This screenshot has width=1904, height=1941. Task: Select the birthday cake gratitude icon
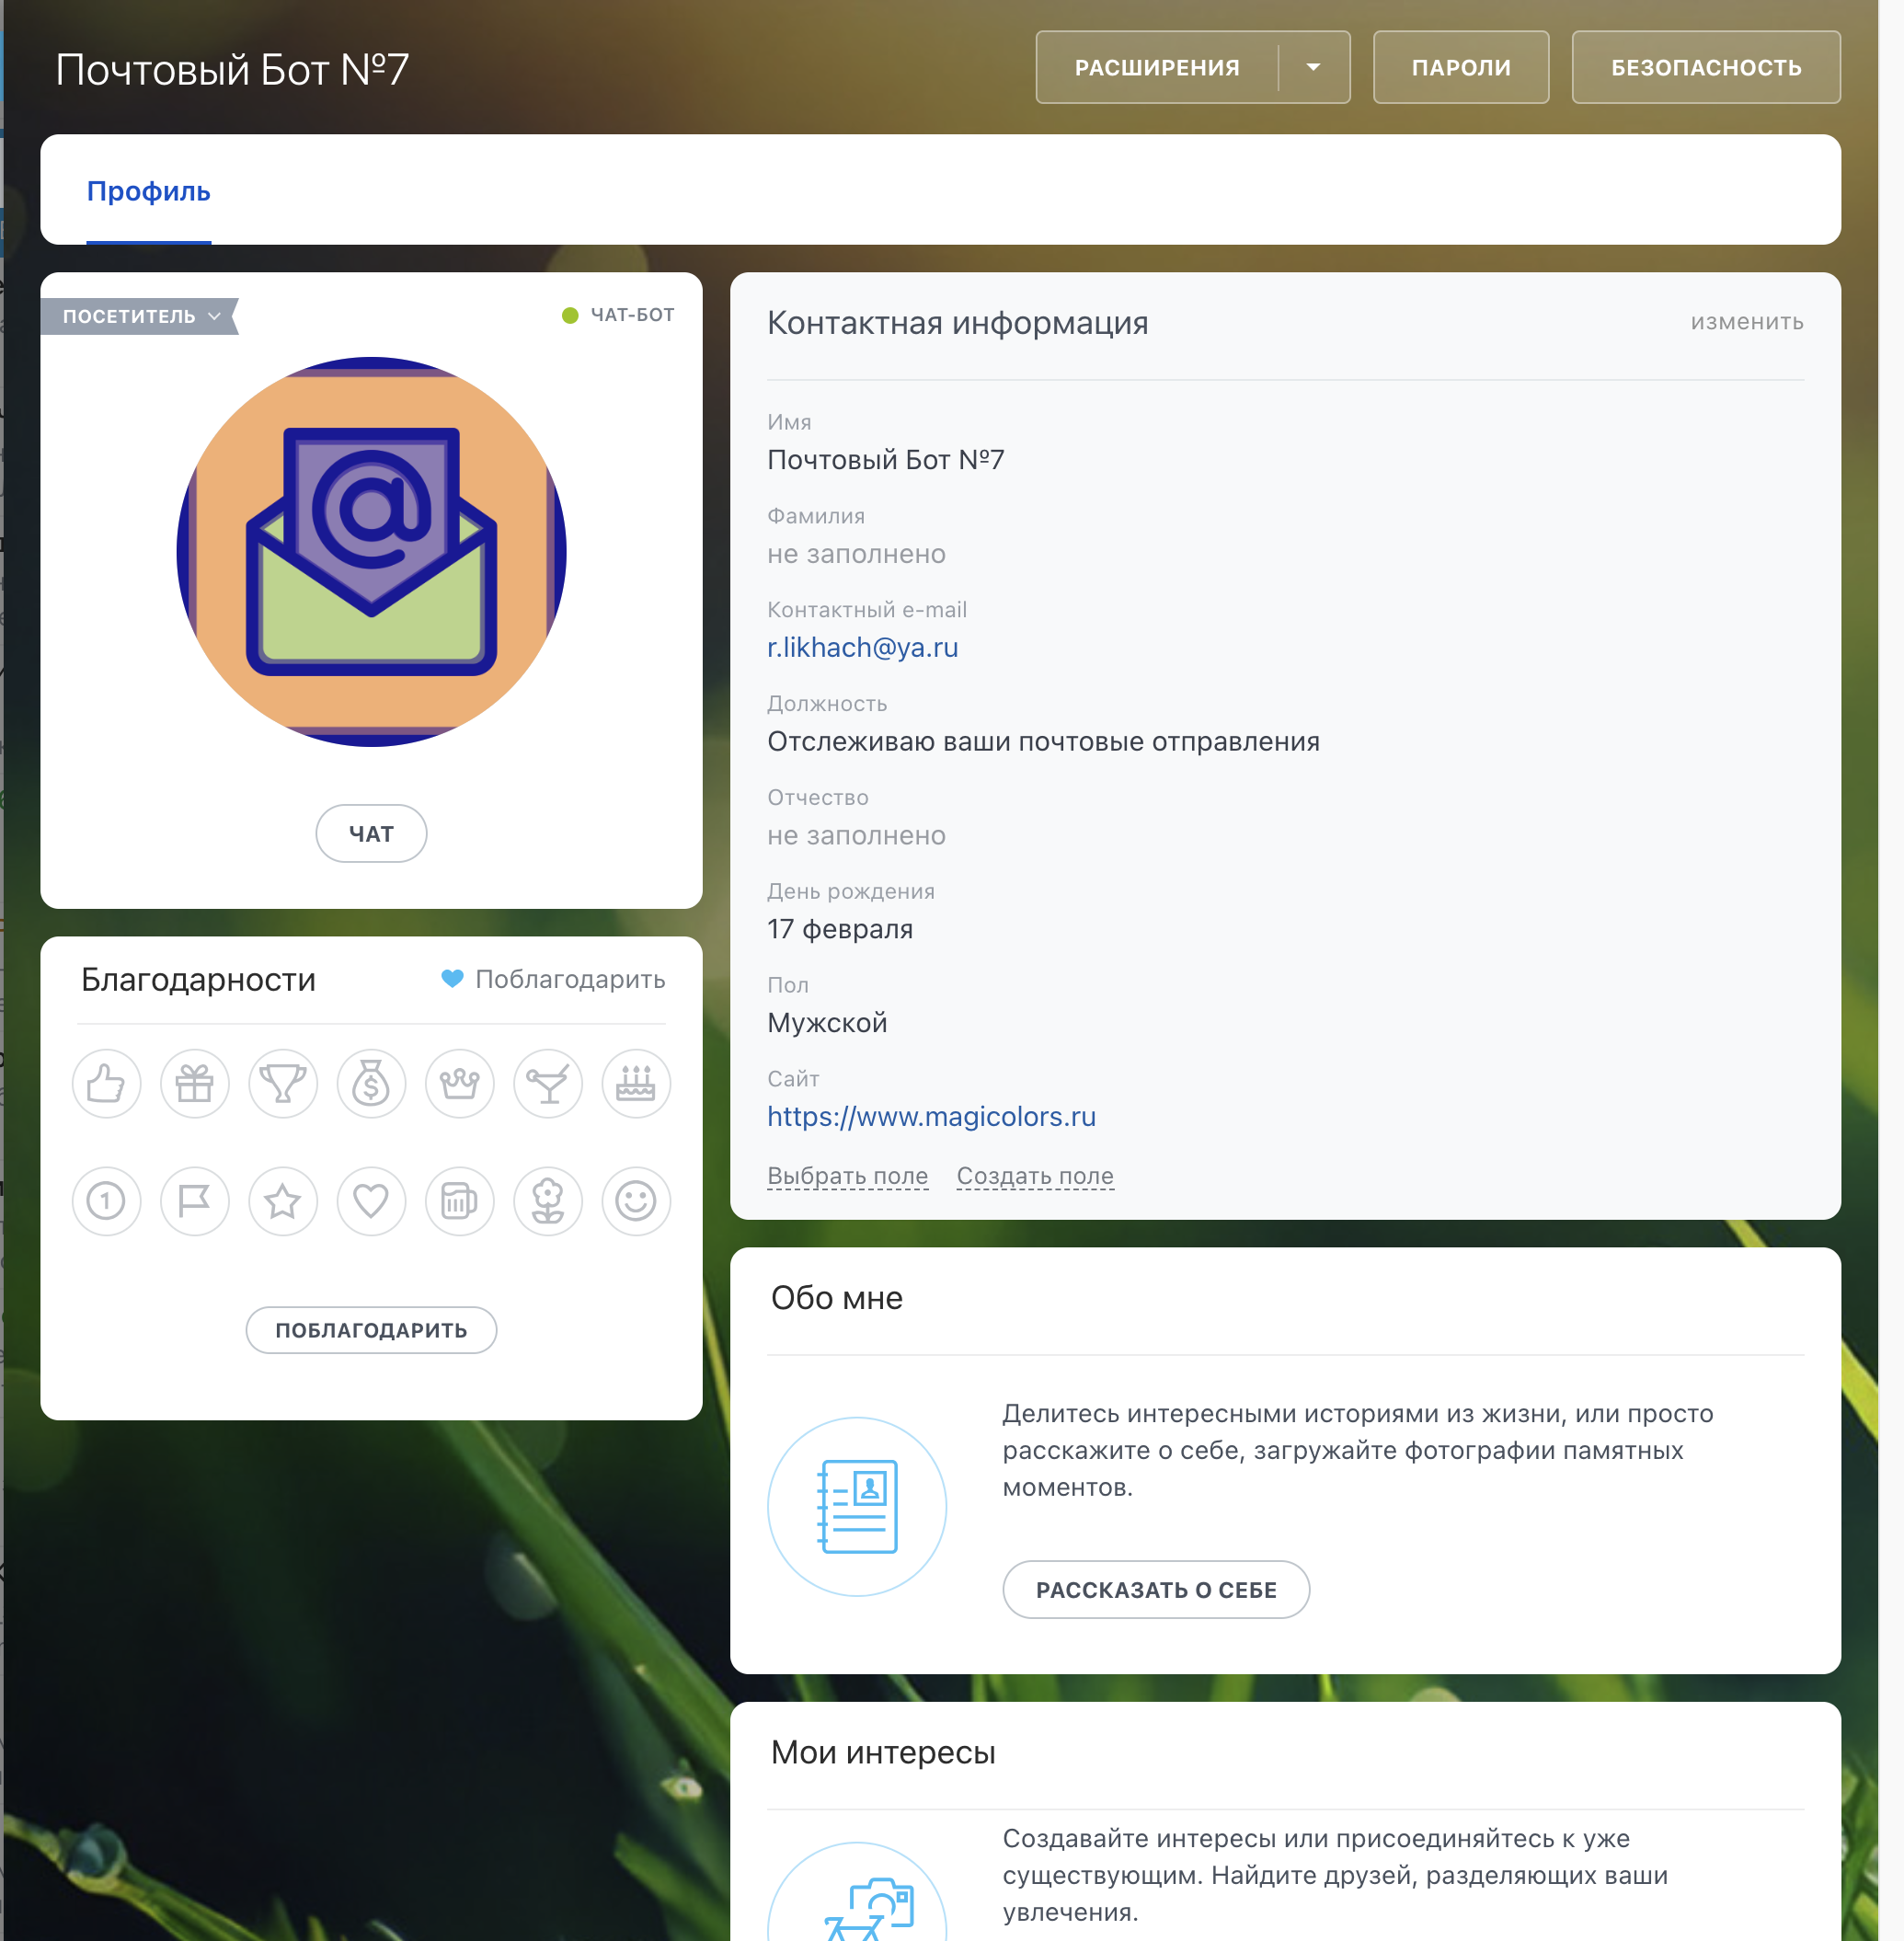tap(636, 1083)
